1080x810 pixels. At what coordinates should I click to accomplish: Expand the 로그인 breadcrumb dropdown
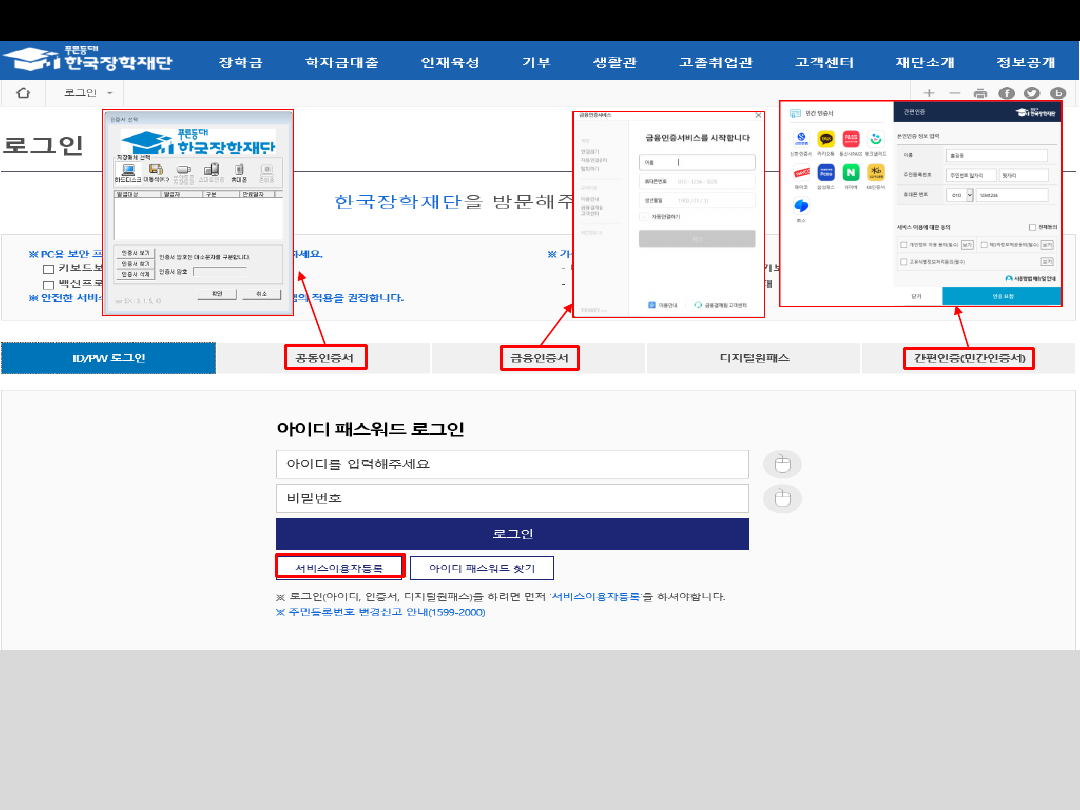(x=109, y=93)
